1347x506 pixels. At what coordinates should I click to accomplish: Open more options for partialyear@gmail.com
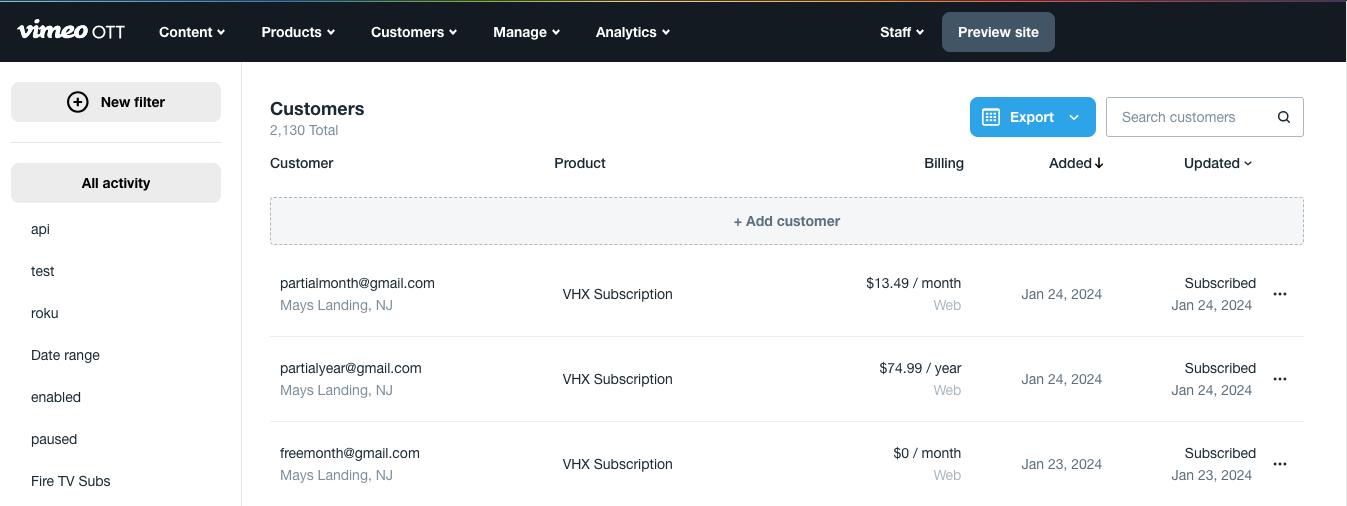(x=1279, y=379)
